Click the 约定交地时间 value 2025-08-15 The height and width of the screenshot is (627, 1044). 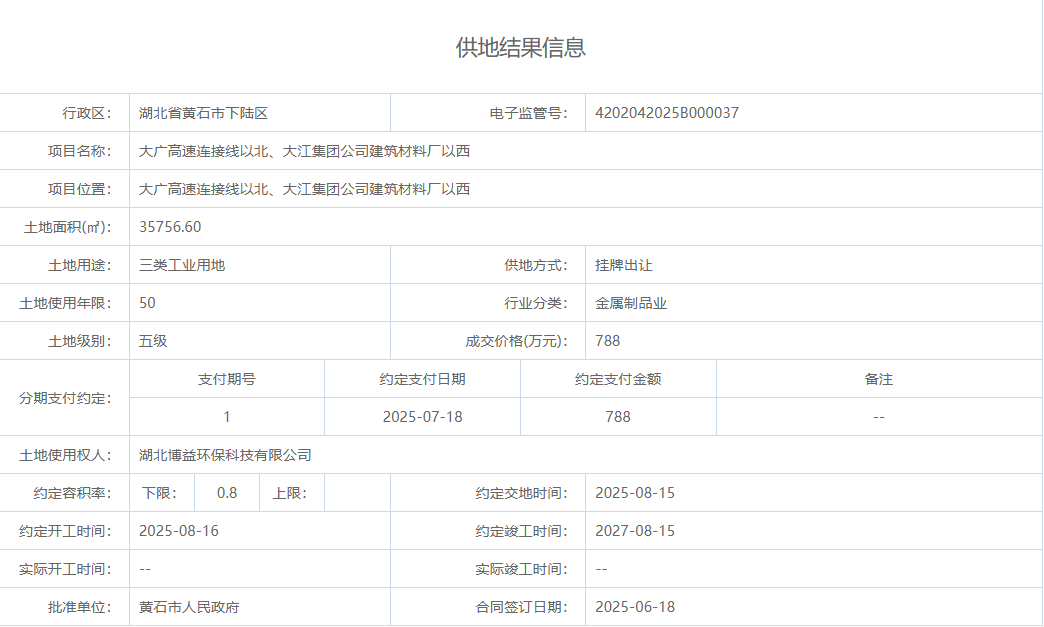635,493
